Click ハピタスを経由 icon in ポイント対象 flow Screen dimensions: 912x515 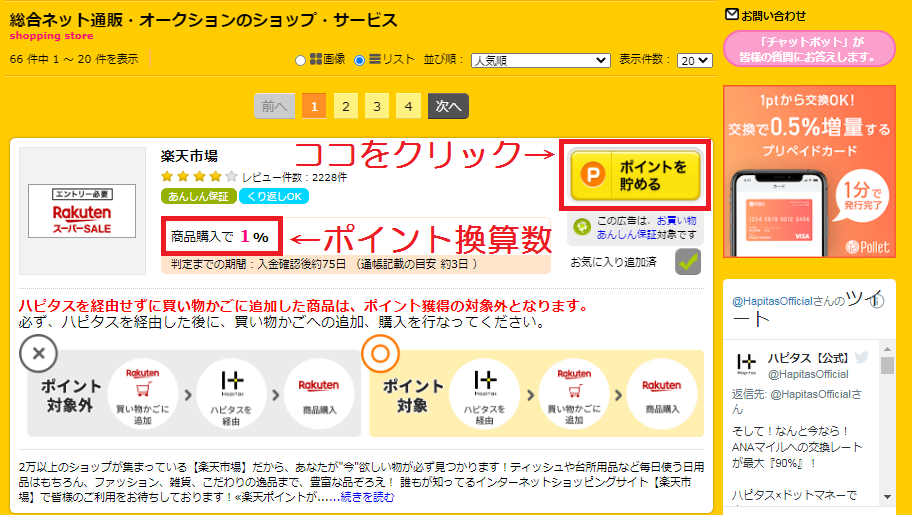coord(484,394)
